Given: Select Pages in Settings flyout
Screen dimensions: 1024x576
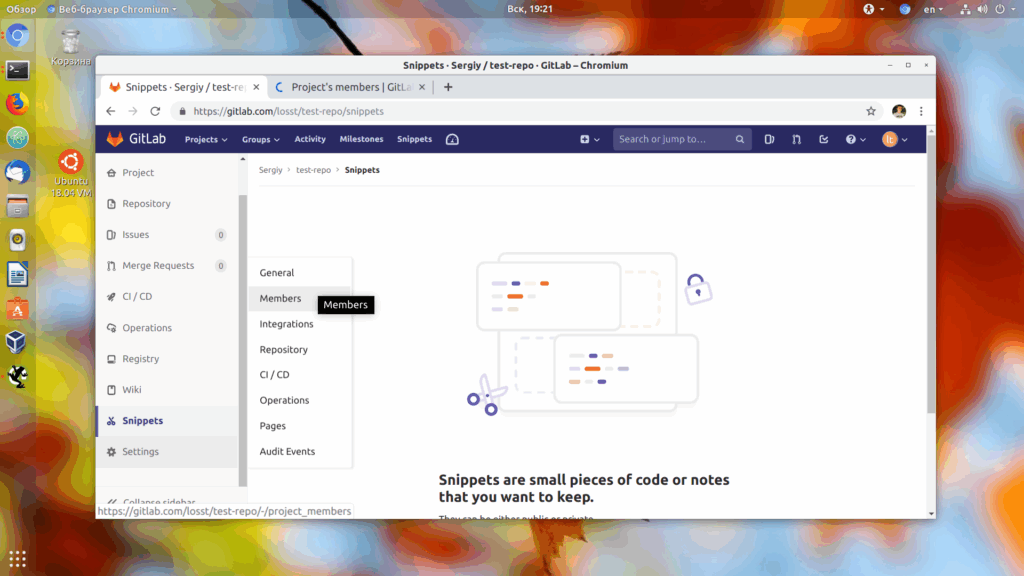Looking at the screenshot, I should (300, 426).
